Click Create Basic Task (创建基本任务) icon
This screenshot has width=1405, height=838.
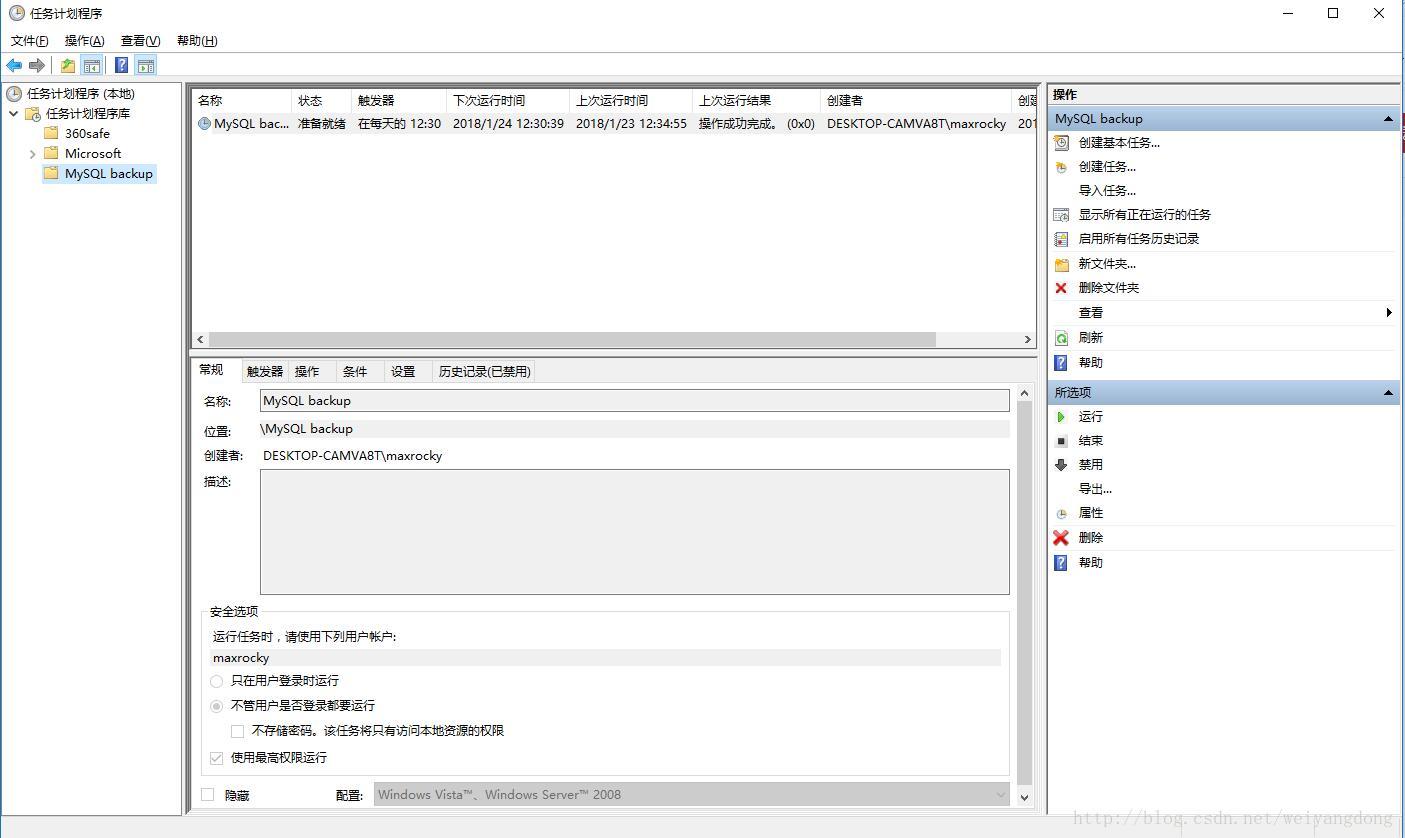1061,143
